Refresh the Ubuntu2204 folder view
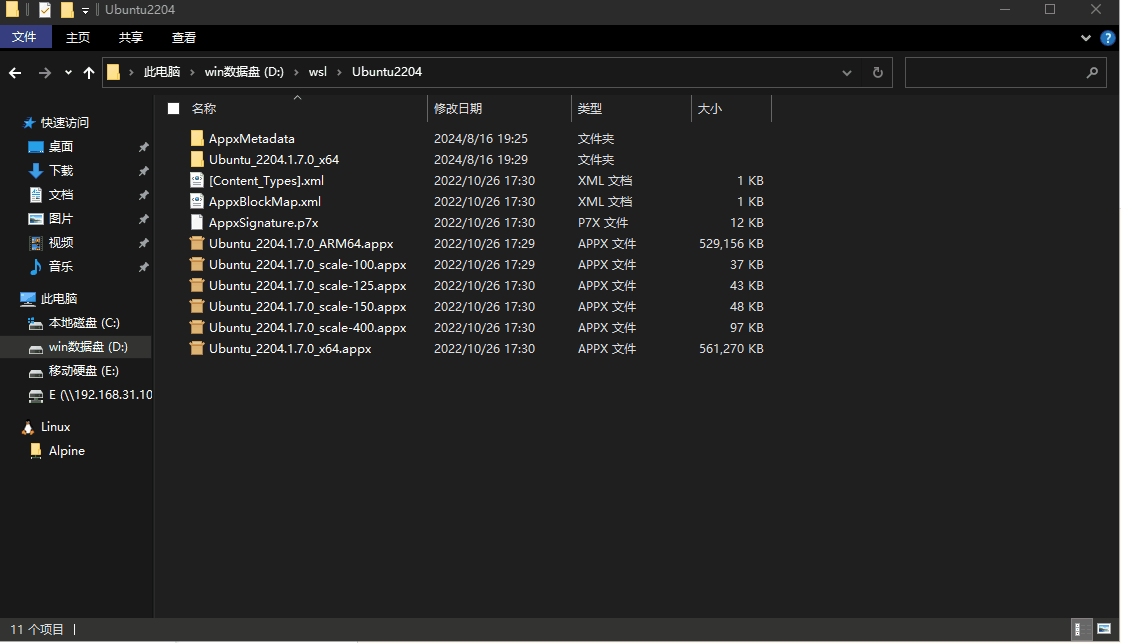Screen dimensions: 1121x643 pyautogui.click(x=878, y=72)
